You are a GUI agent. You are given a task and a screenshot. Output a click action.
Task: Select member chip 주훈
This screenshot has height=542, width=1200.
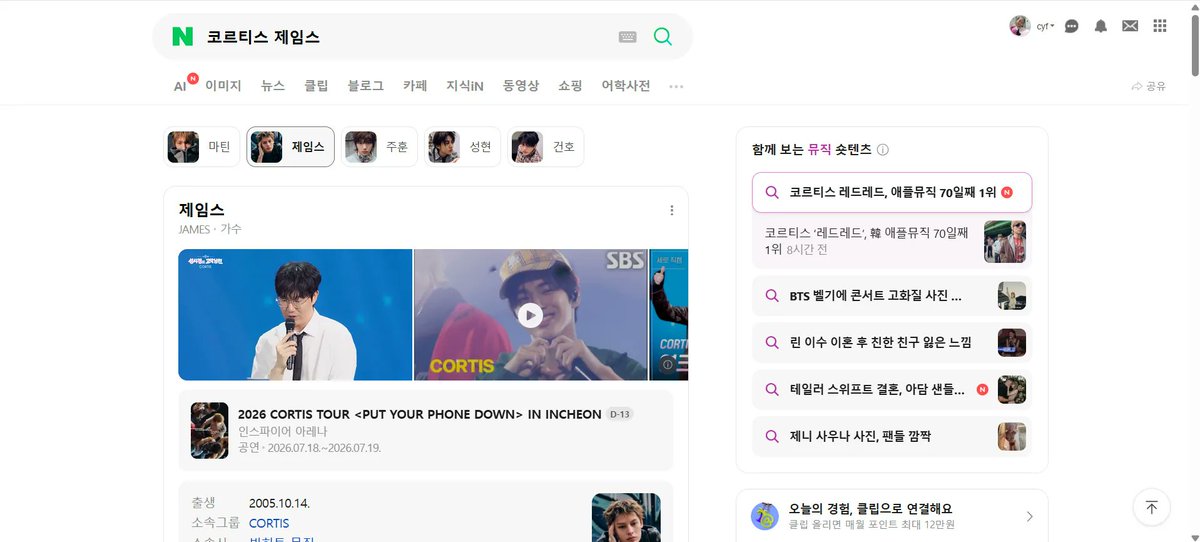pyautogui.click(x=379, y=147)
